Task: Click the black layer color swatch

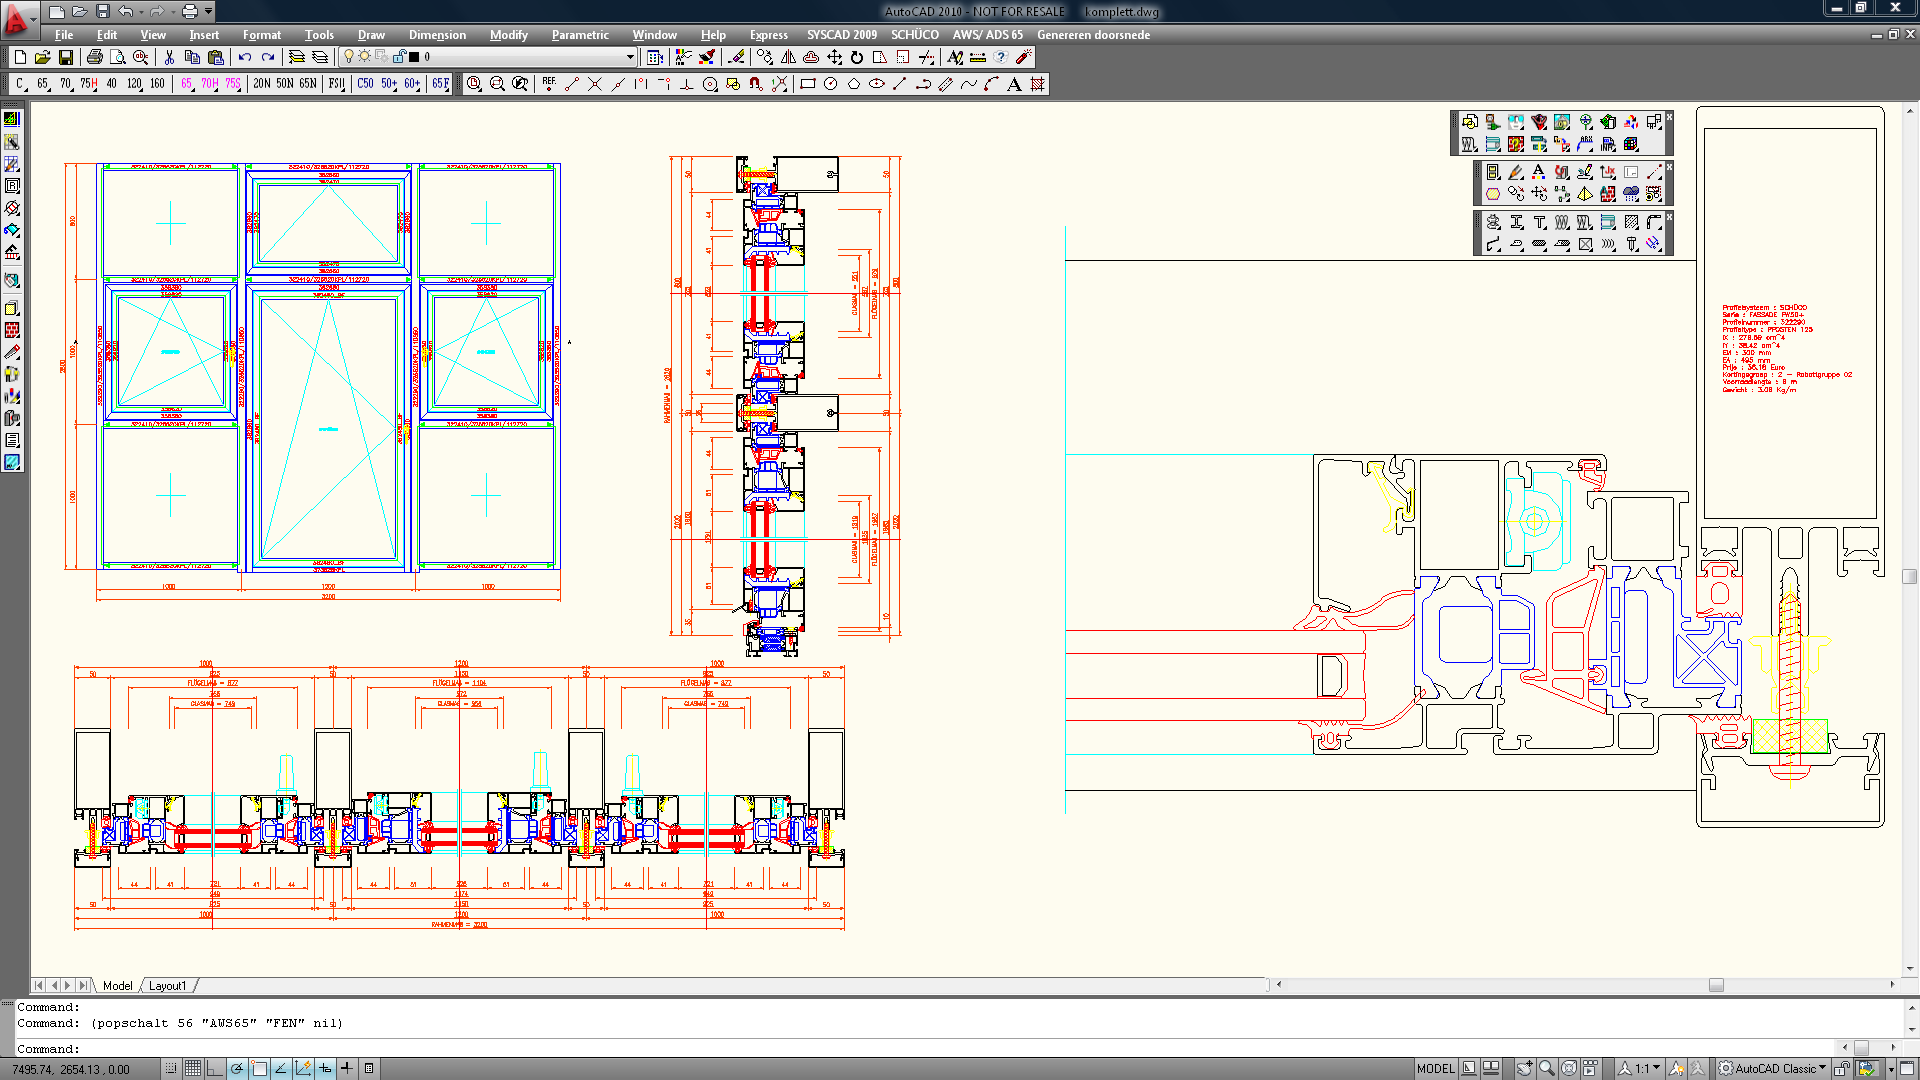Action: tap(414, 57)
